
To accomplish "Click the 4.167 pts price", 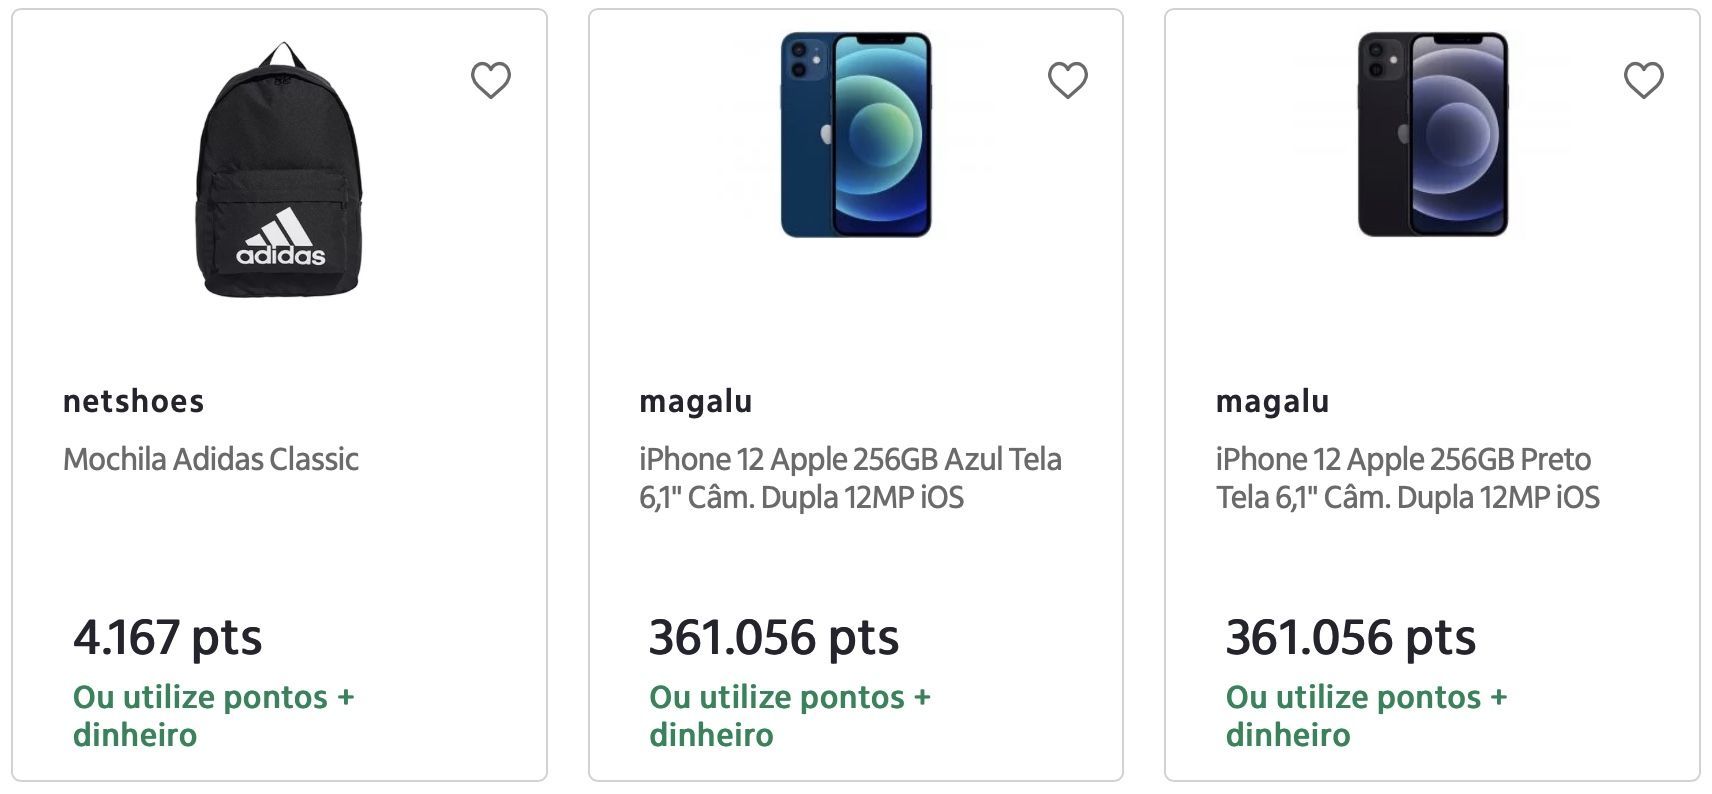I will (168, 637).
